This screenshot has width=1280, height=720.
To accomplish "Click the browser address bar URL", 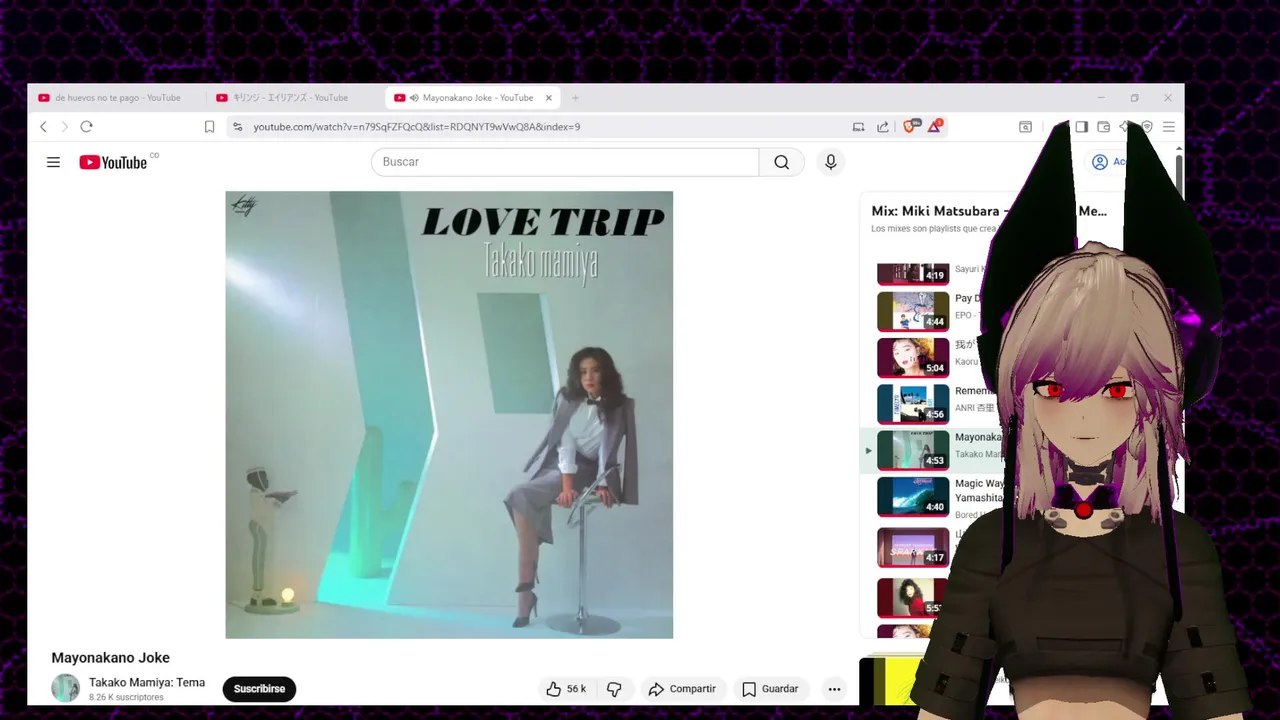I will click(416, 127).
